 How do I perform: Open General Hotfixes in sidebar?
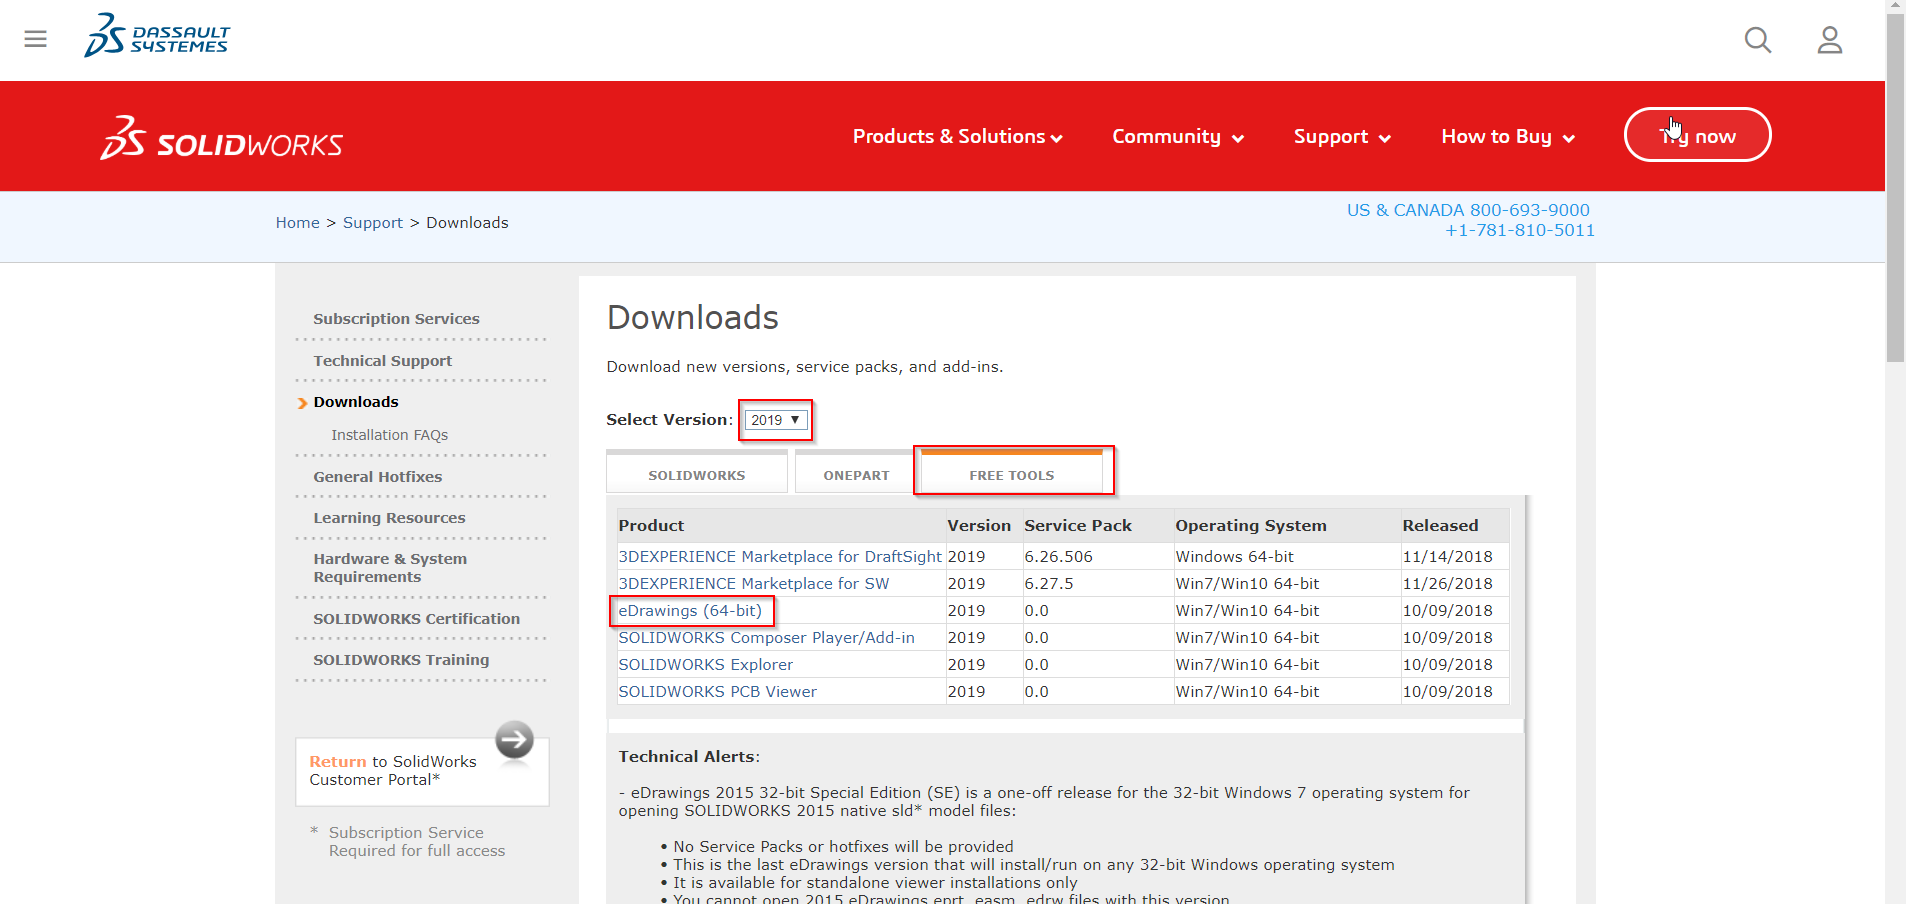pos(377,477)
